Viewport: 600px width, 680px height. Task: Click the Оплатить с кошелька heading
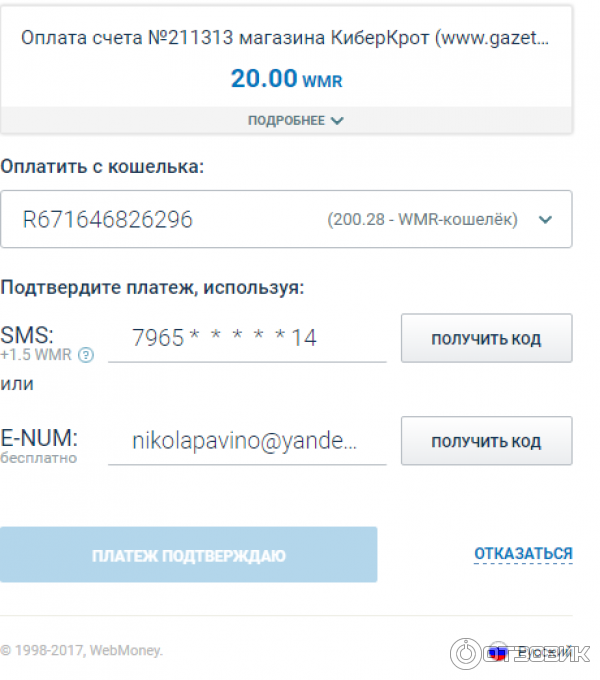pyautogui.click(x=102, y=166)
